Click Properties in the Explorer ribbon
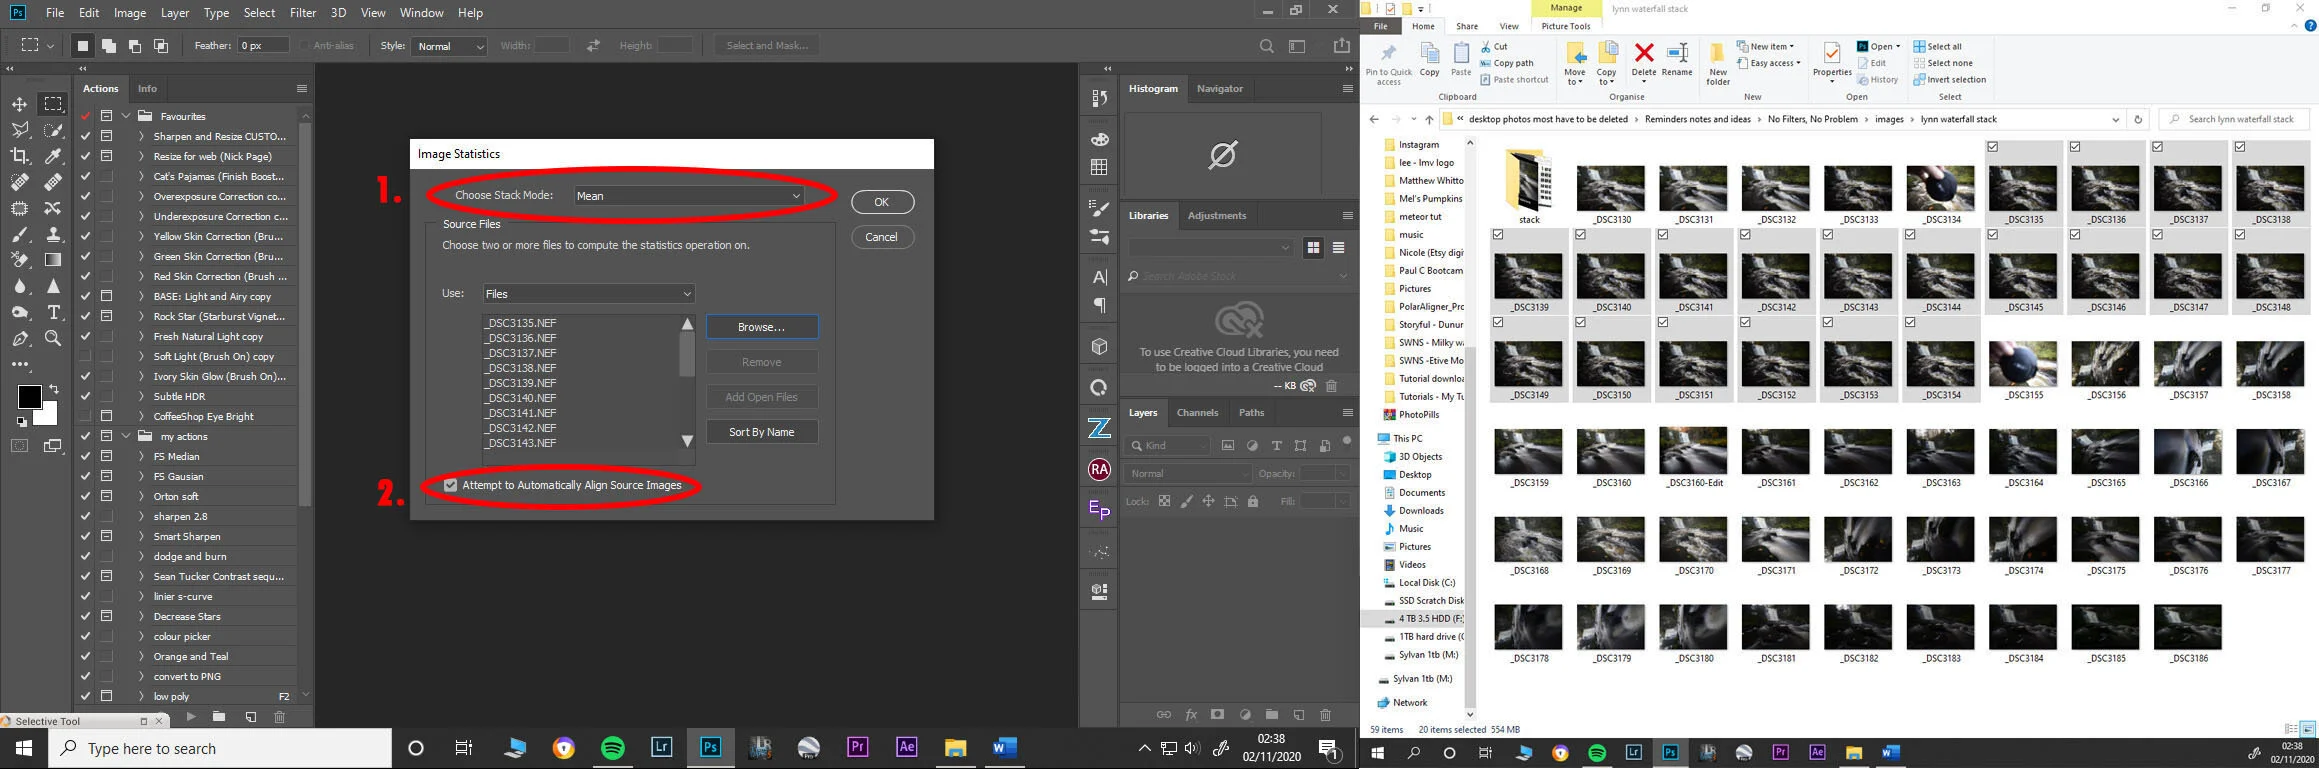The width and height of the screenshot is (2319, 769). click(1832, 62)
